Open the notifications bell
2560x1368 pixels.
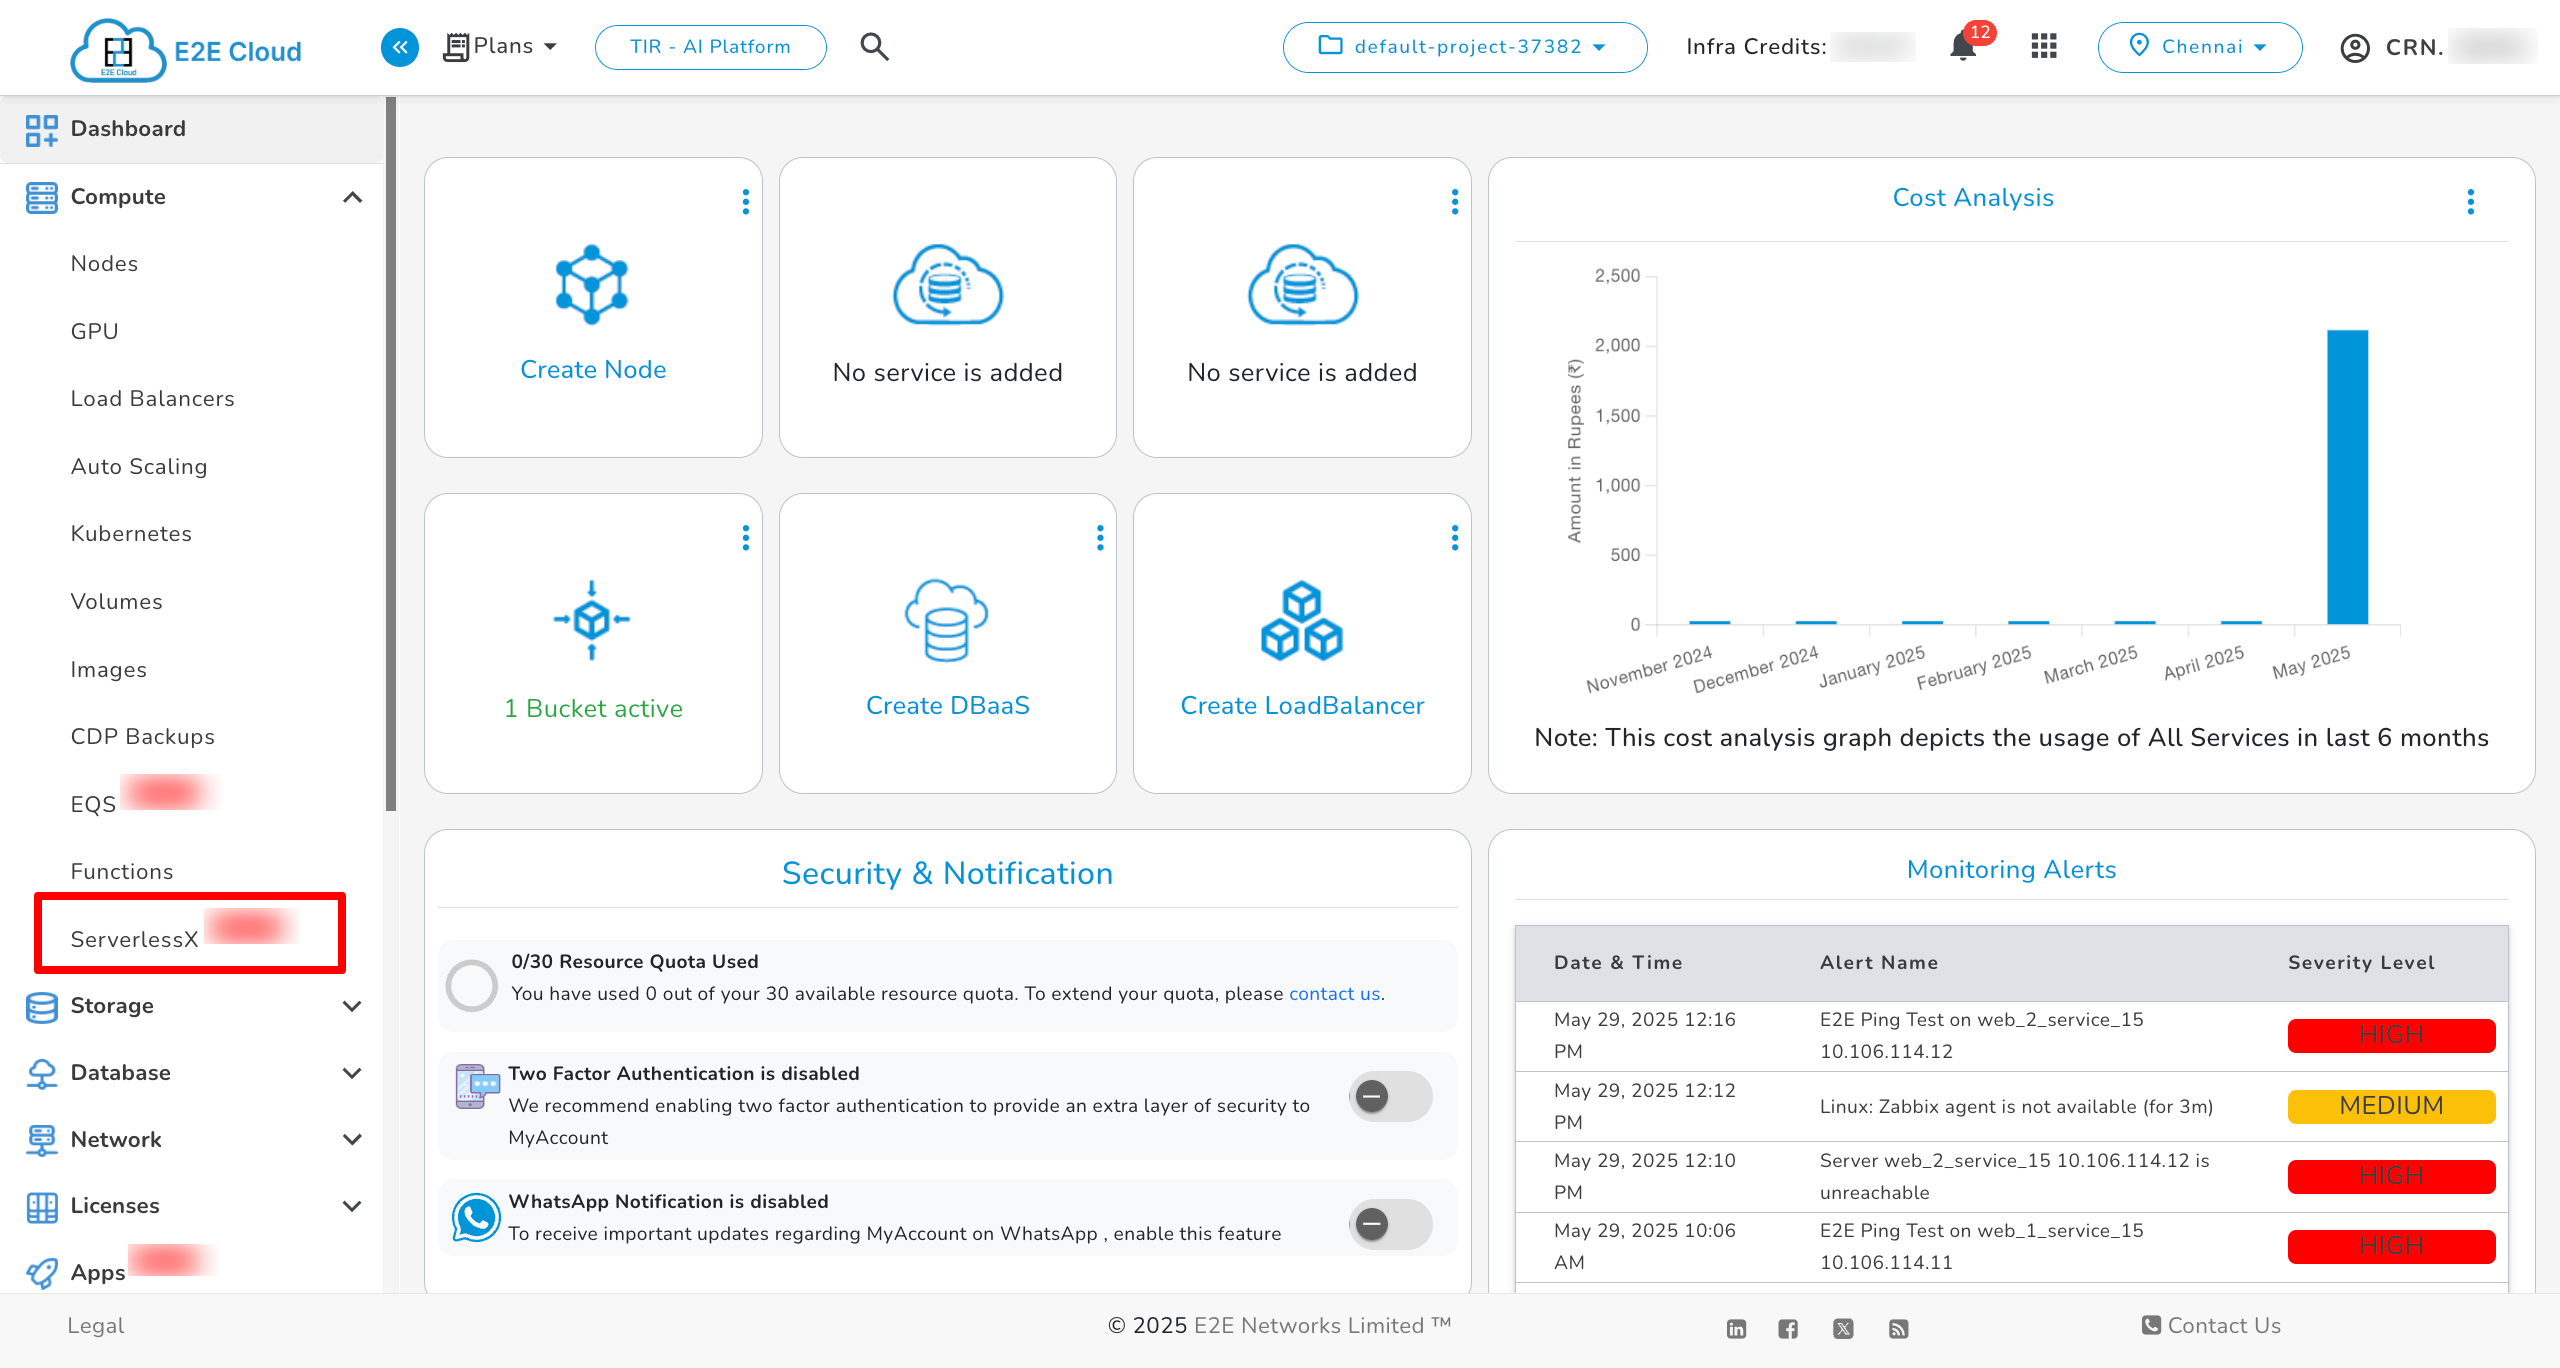click(1962, 47)
